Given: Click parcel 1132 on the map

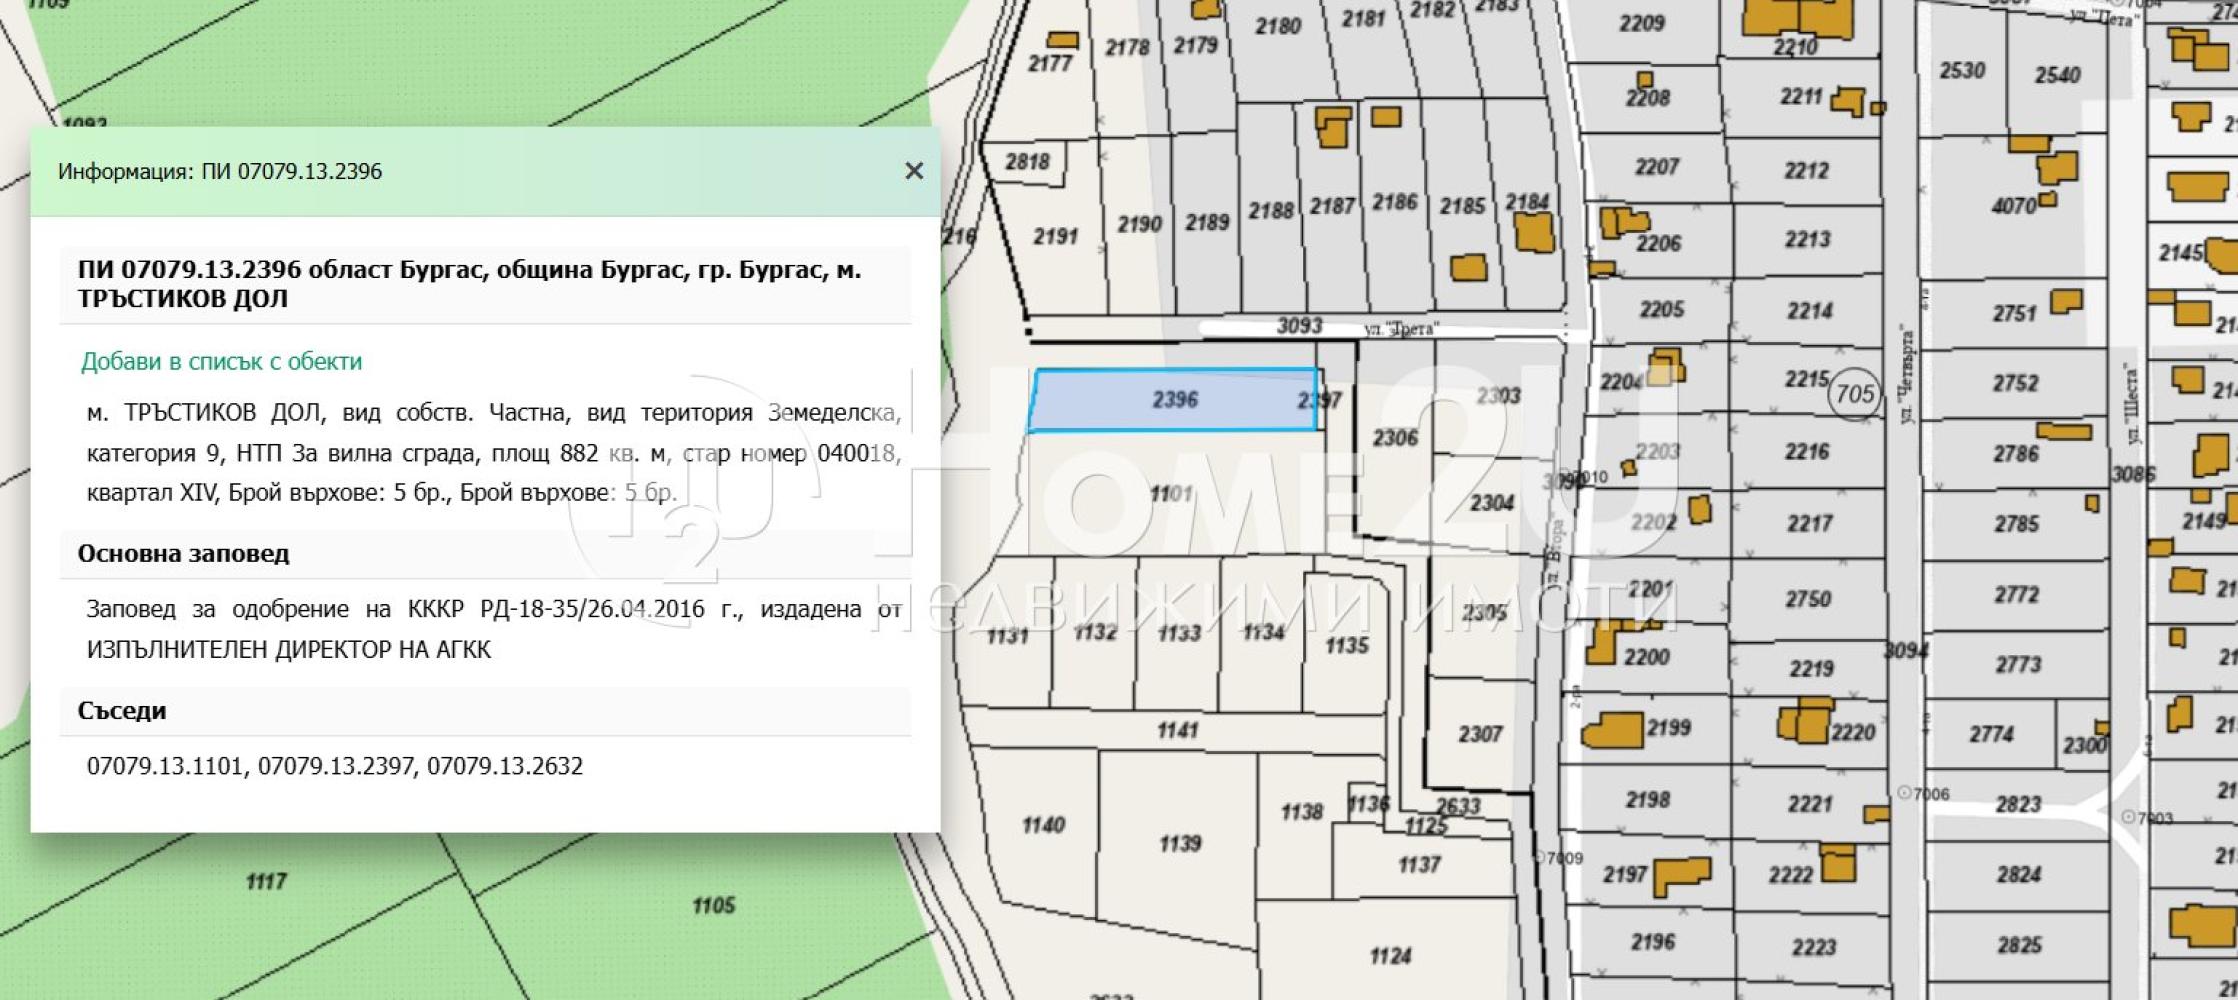Looking at the screenshot, I should click(1094, 633).
